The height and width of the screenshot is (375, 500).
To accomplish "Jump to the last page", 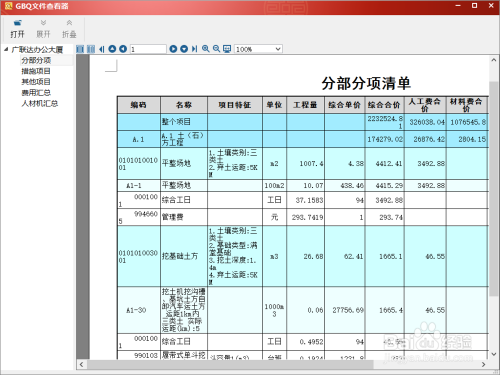I will tap(194, 49).
